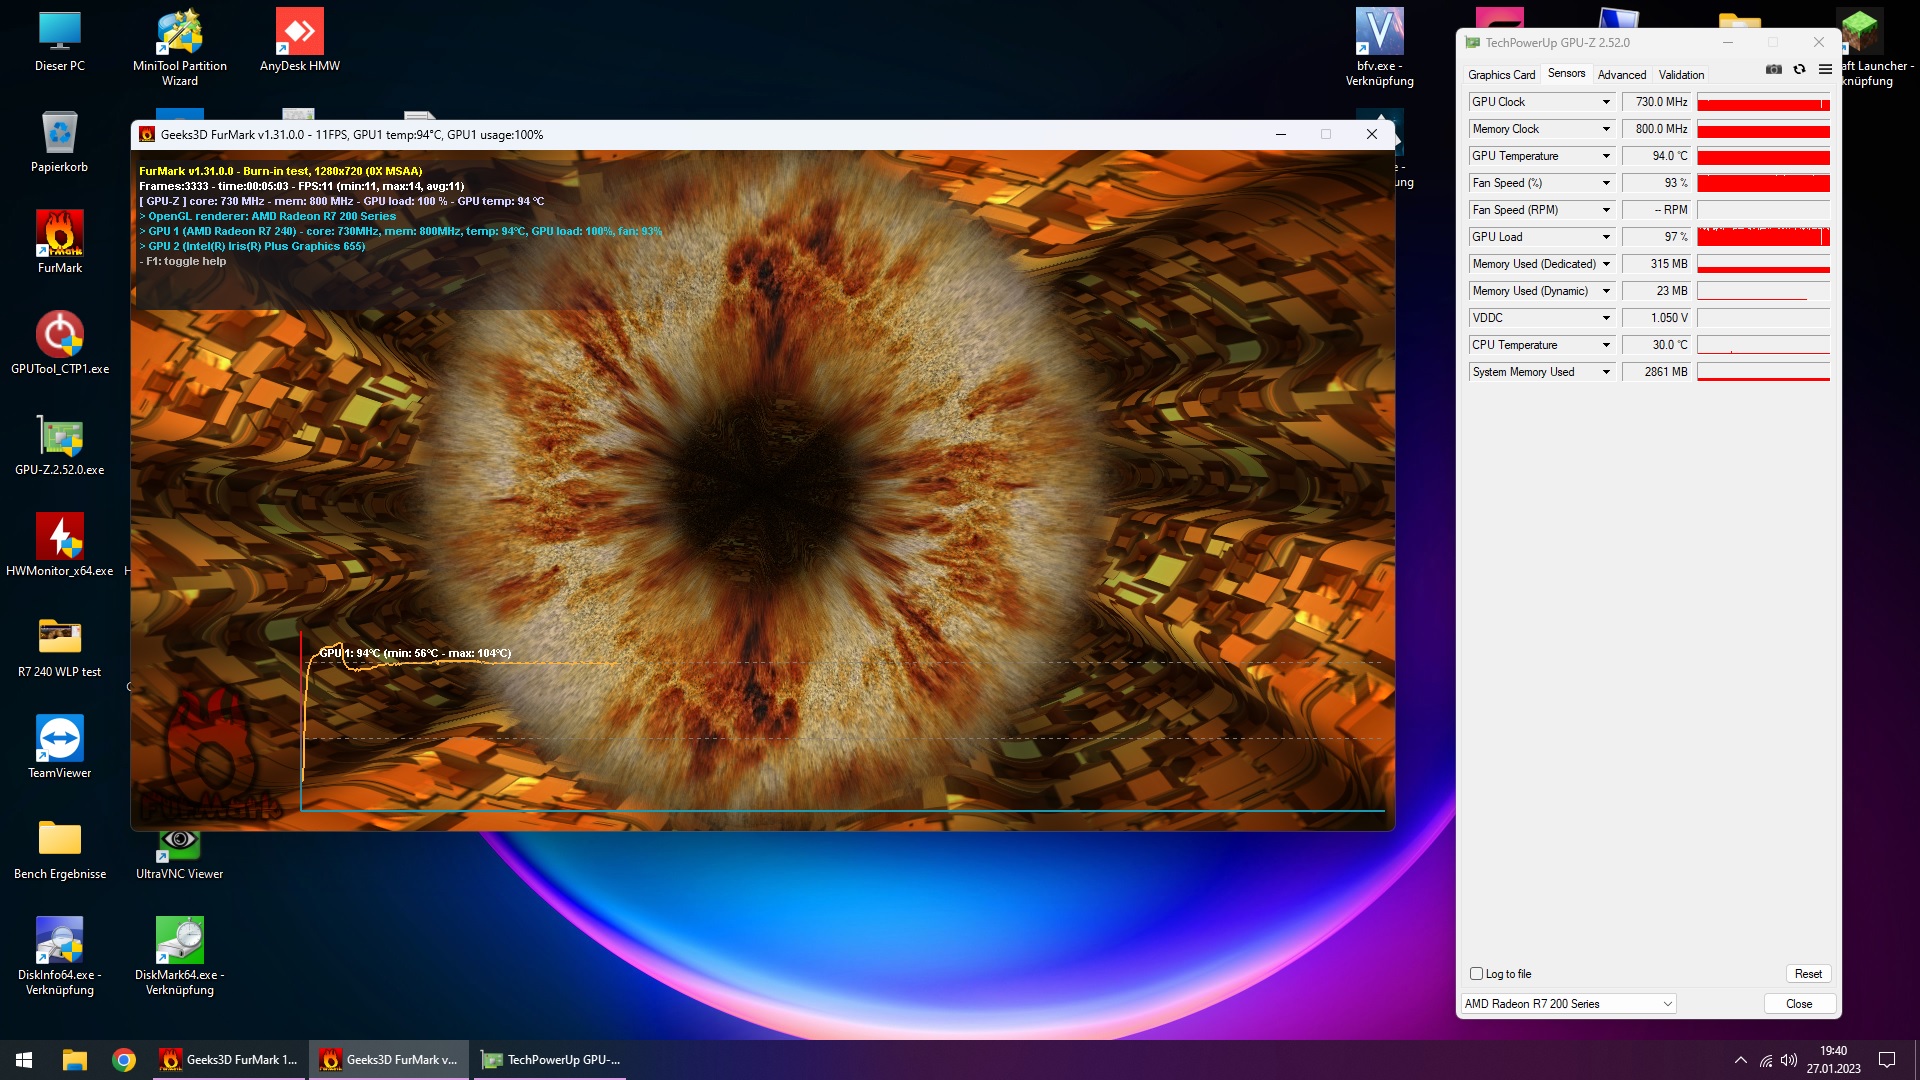Image resolution: width=1920 pixels, height=1080 pixels.
Task: Click the Chrome icon in the taskbar
Action: [124, 1060]
